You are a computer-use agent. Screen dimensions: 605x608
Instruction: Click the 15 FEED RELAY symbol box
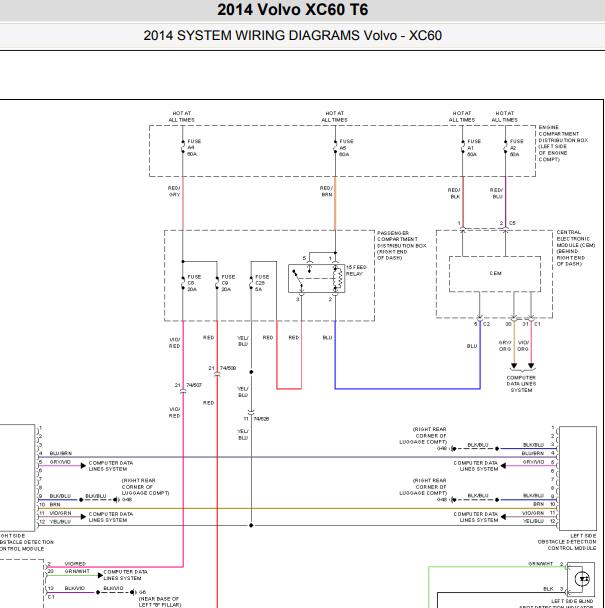(316, 278)
